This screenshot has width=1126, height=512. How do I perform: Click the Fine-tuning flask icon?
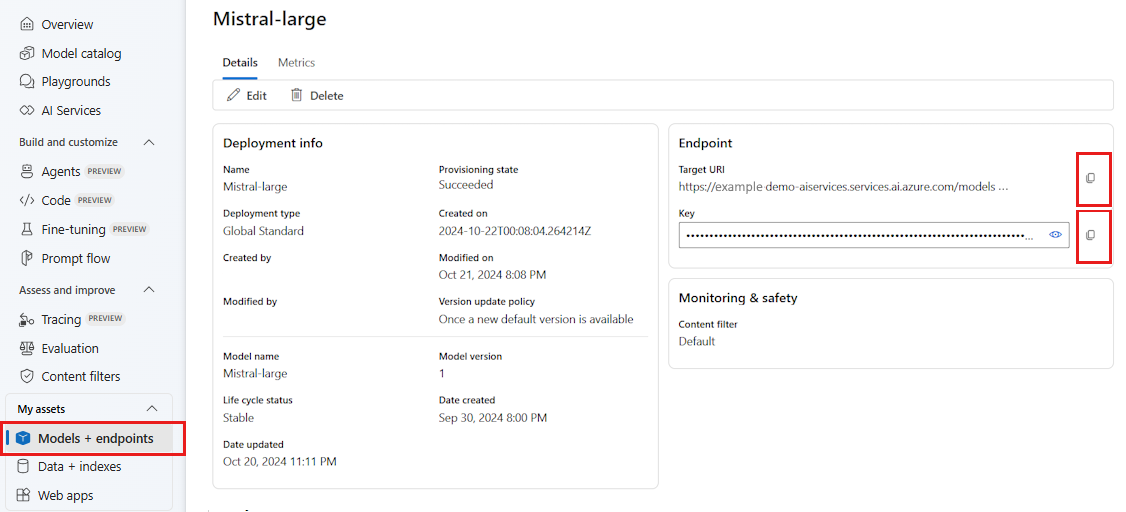pyautogui.click(x=27, y=229)
